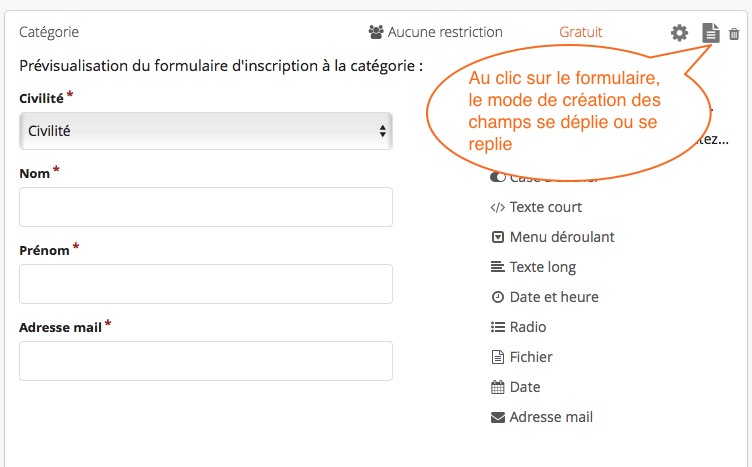Delete category with trash icon
The image size is (752, 467).
(734, 34)
